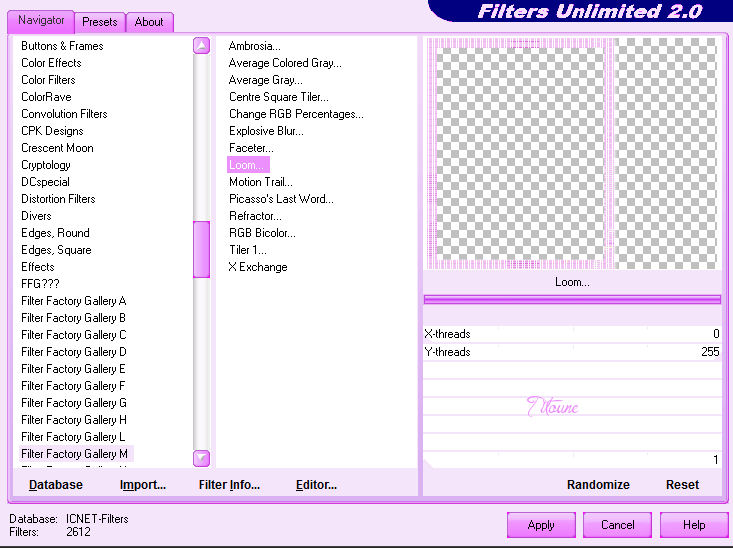This screenshot has width=733, height=548.
Task: Click the category list scroll down arrow
Action: pyautogui.click(x=201, y=458)
